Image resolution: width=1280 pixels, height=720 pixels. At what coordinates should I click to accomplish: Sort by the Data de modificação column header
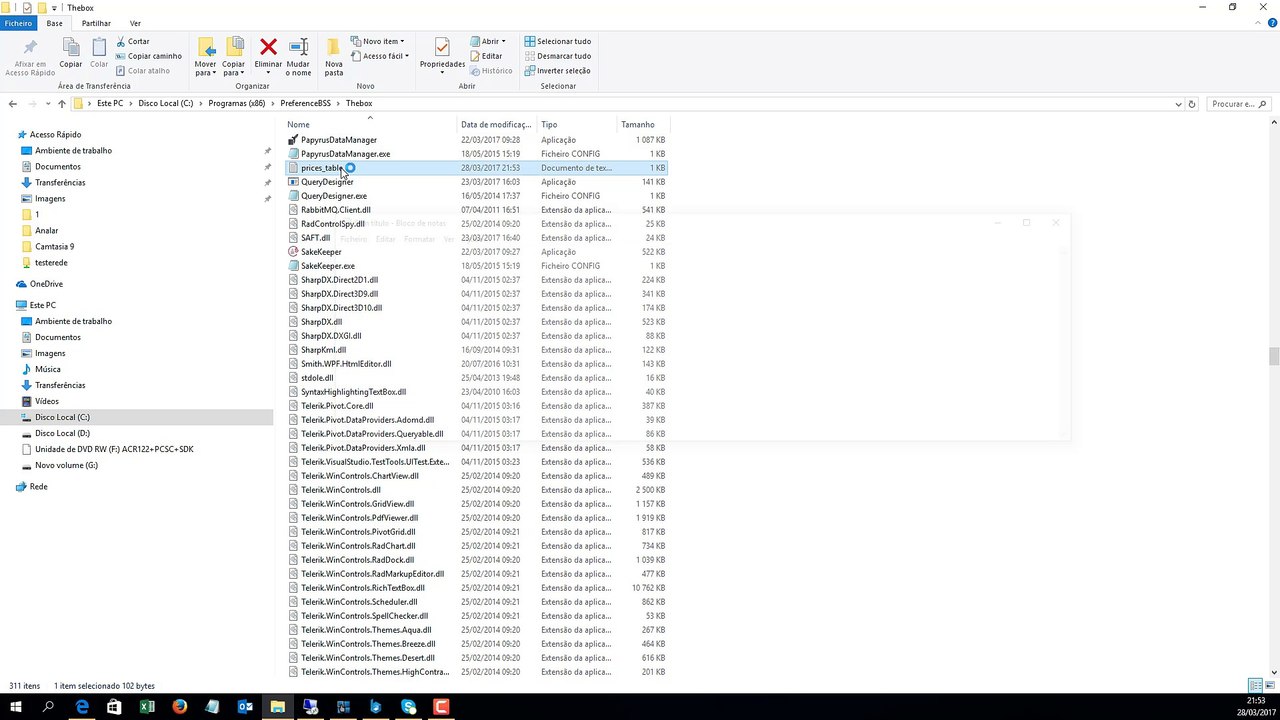496,125
